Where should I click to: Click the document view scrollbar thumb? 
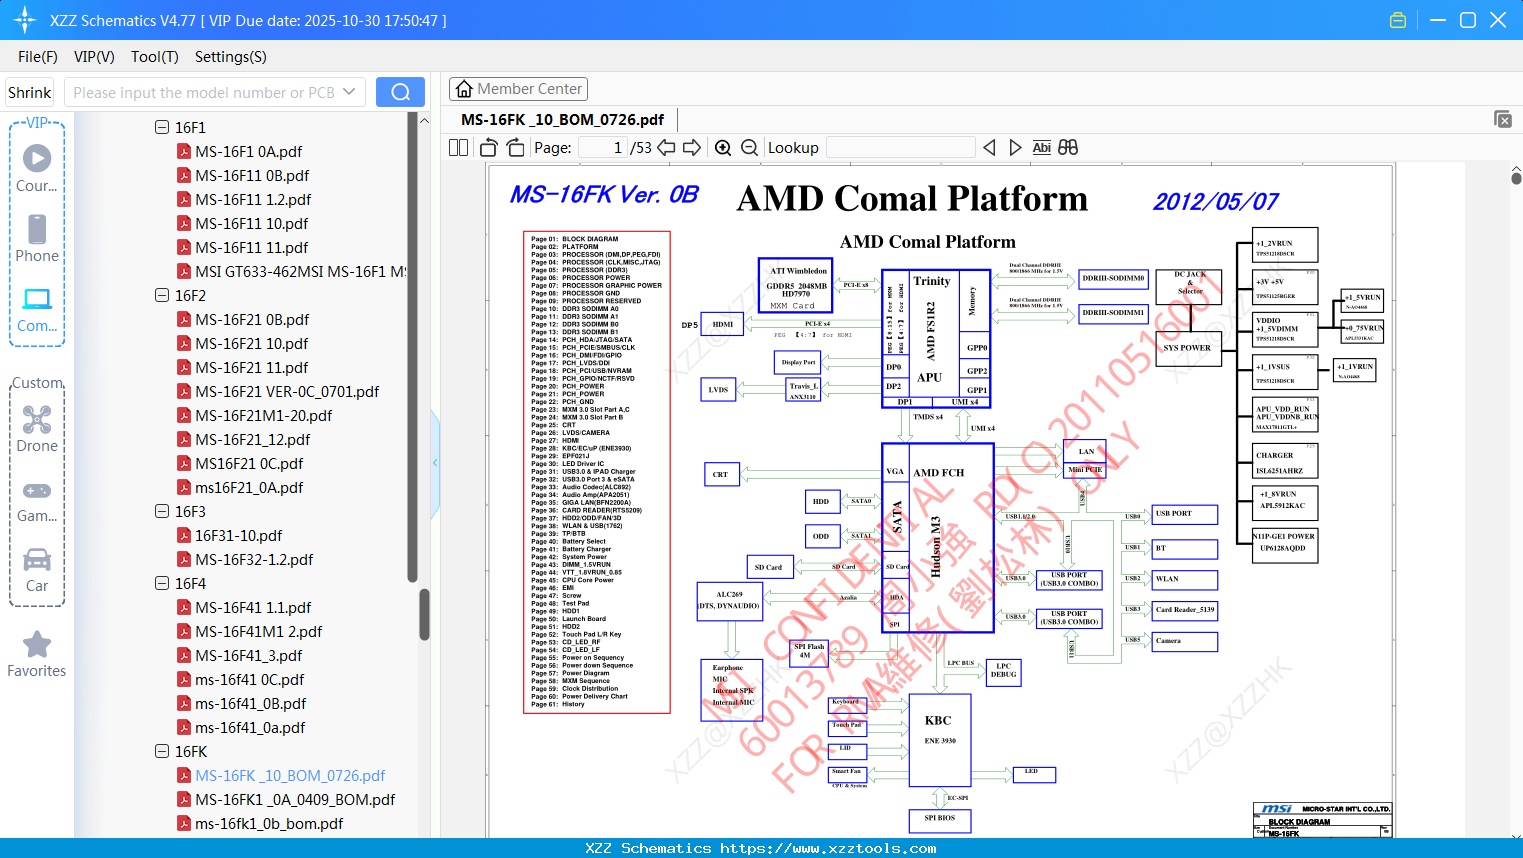coord(1516,177)
